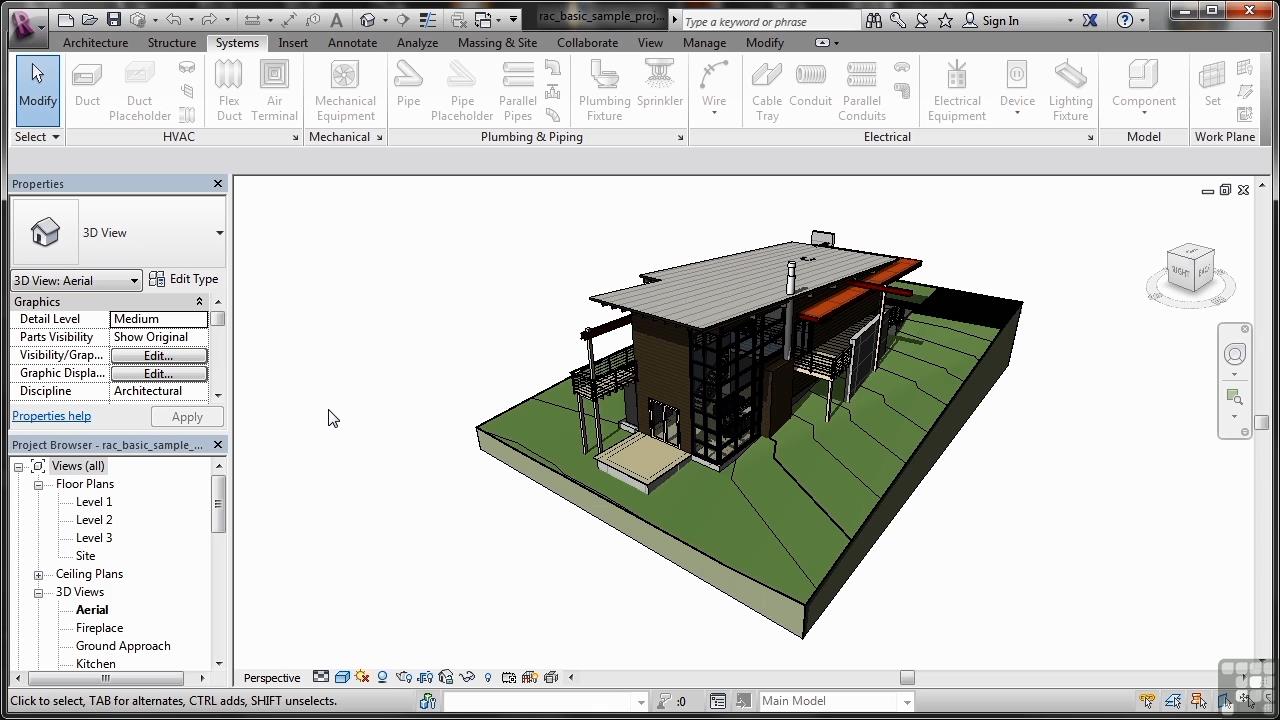Click the Apply button in Properties

(187, 417)
